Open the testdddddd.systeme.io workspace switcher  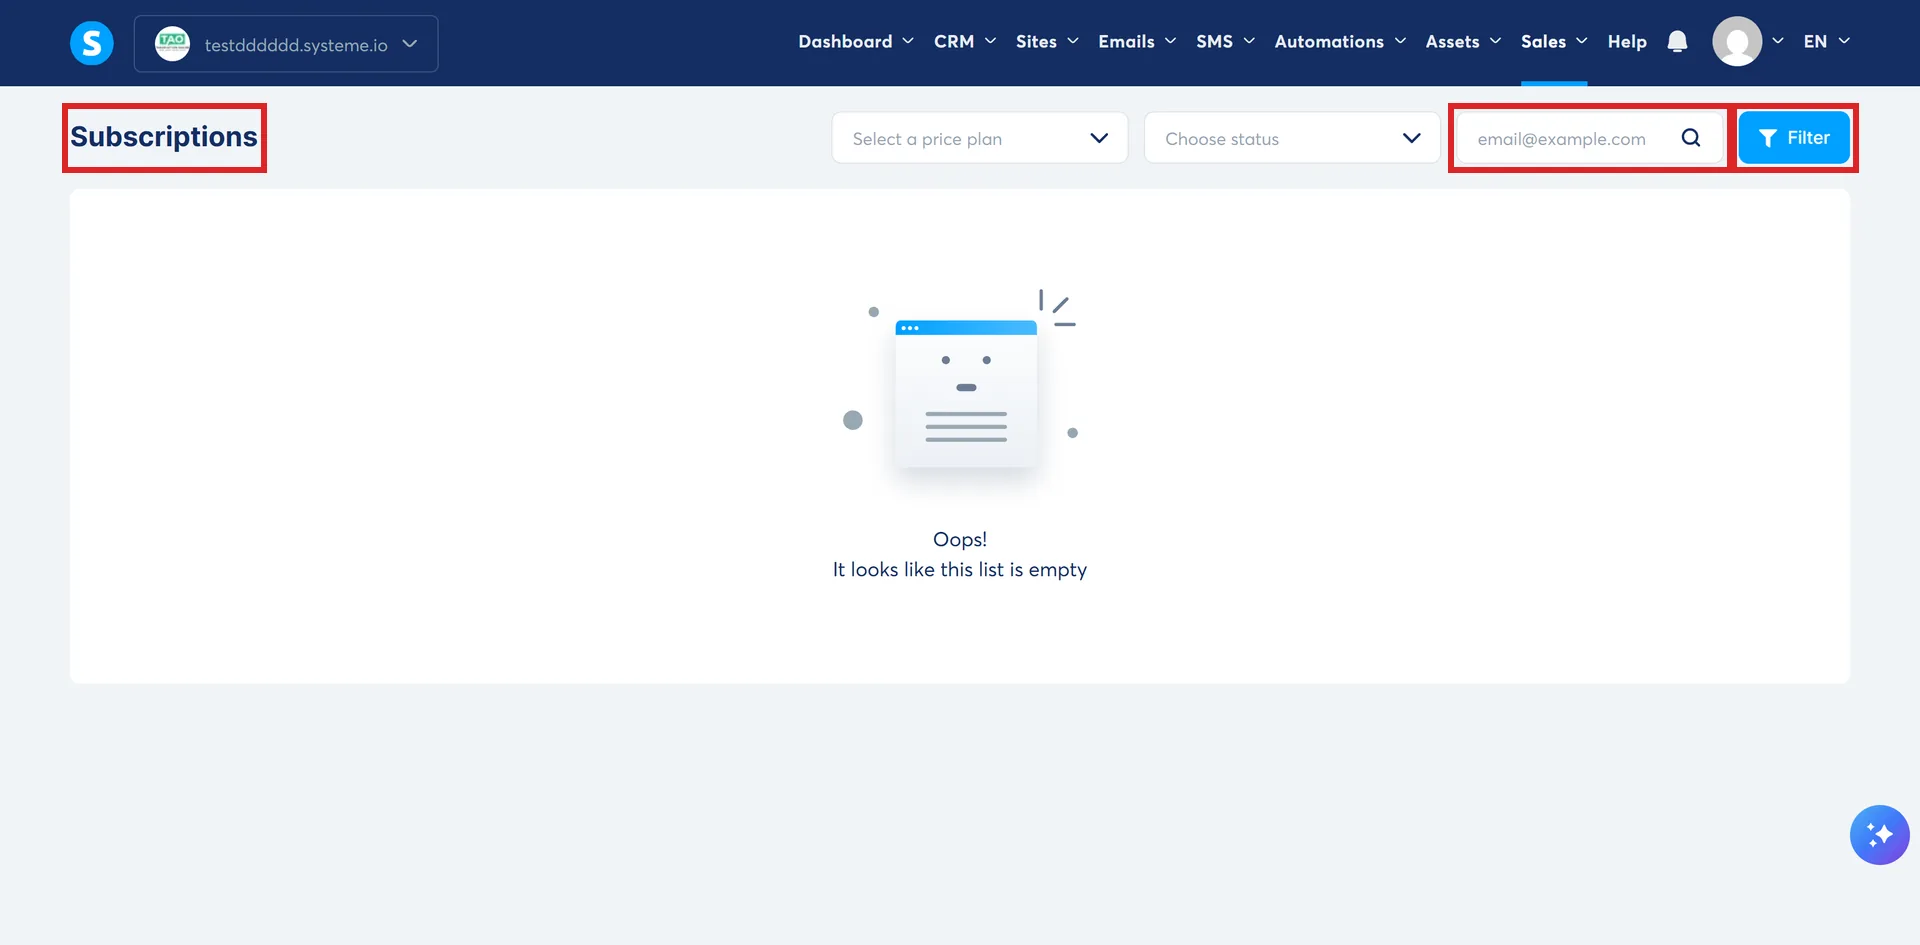tap(286, 44)
